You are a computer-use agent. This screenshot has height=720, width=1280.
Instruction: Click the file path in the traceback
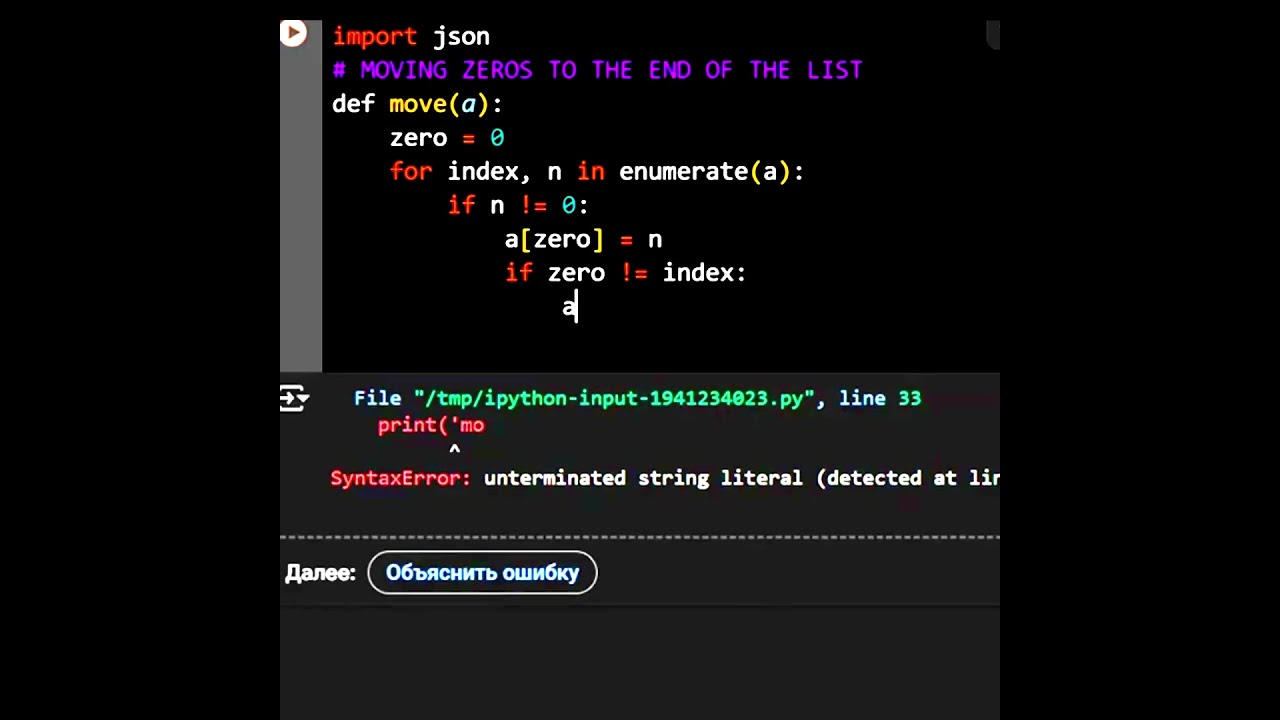point(614,399)
